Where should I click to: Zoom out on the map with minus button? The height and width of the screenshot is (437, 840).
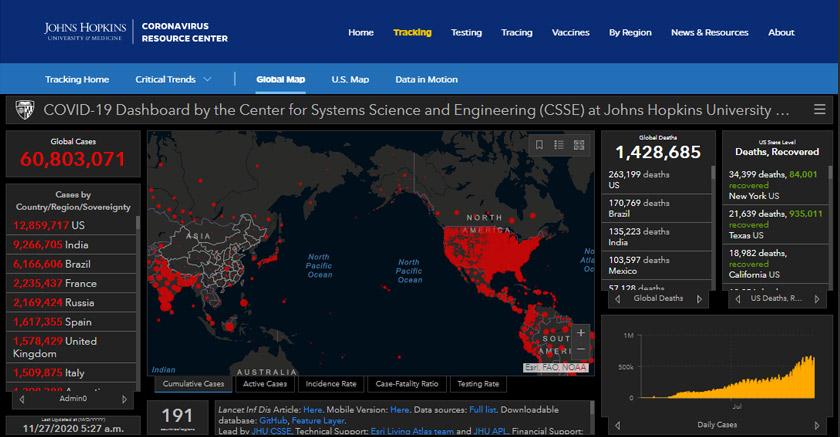click(581, 349)
